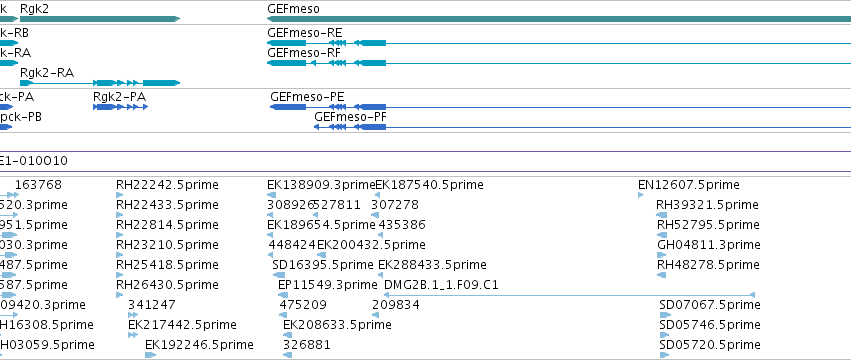Click the 435386 feature label
This screenshot has height=360, width=851.
(402, 225)
